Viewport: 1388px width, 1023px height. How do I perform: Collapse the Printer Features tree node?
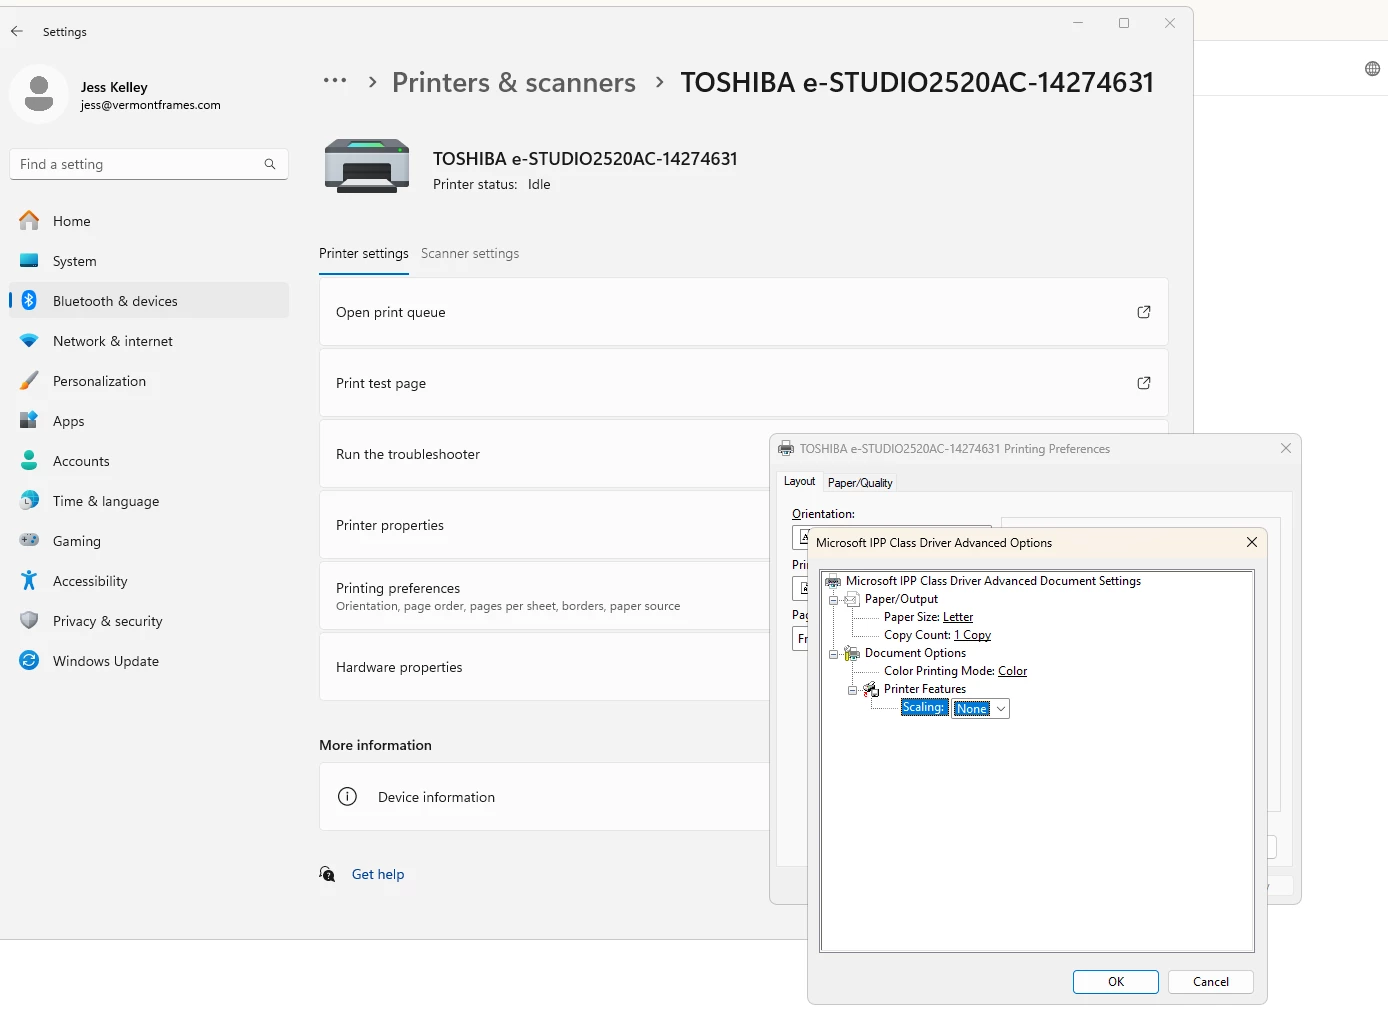[852, 690]
